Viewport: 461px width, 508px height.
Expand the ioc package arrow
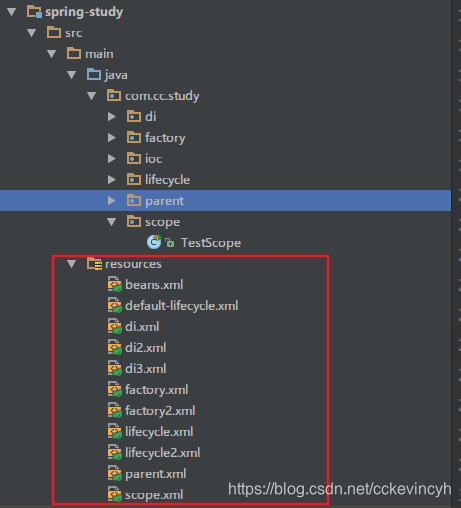pos(112,159)
